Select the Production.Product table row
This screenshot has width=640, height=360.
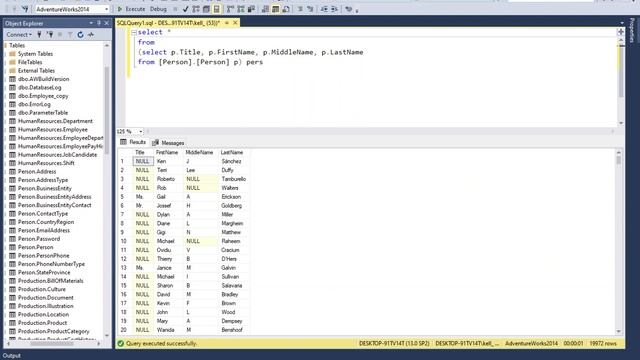click(x=42, y=322)
